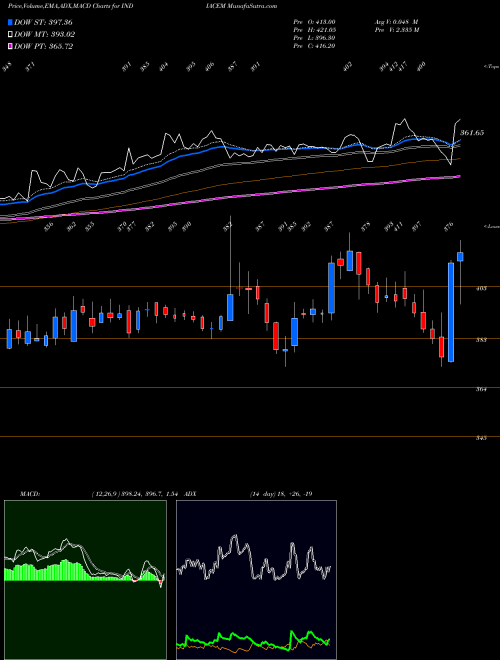Select the 'Avg V: 0.948 M' volume text
Image resolution: width=500 pixels, height=660 pixels.
pyautogui.click(x=396, y=22)
